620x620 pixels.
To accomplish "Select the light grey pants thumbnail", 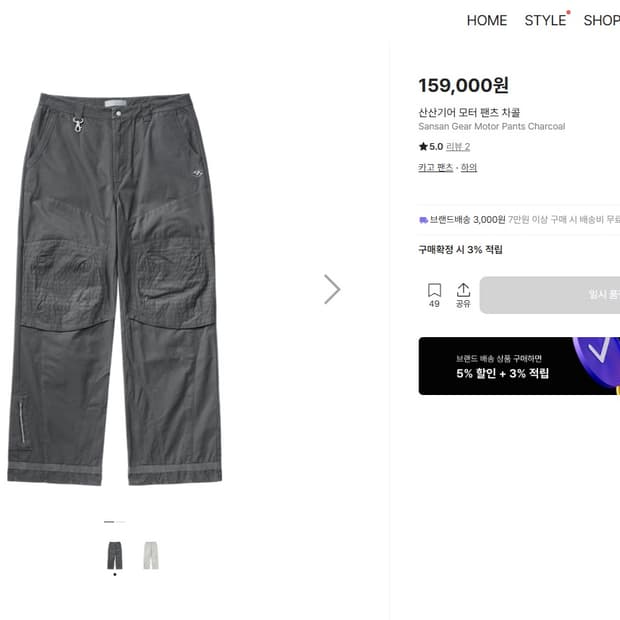I will tap(151, 555).
